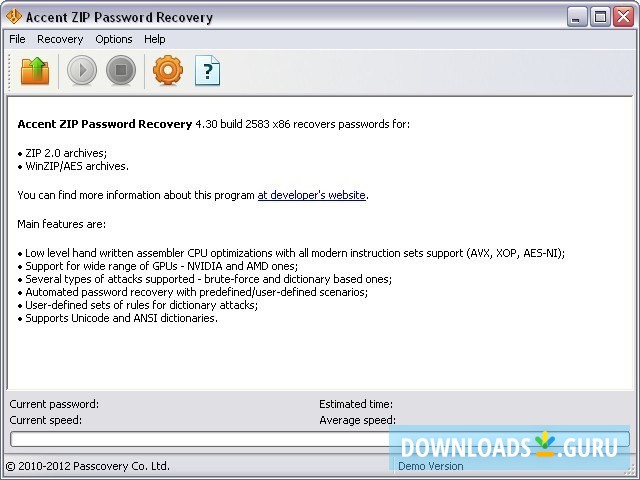Open the Options menu
Screen dimensions: 640x480
114,39
